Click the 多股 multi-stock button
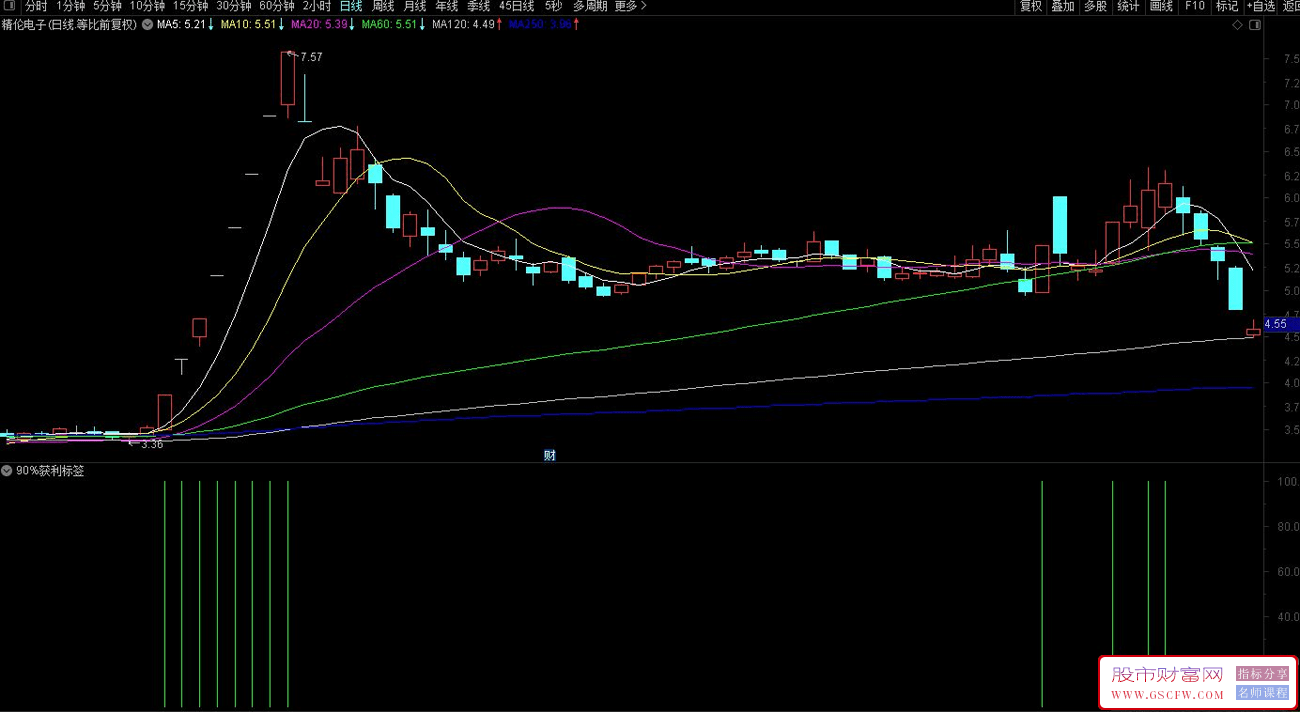 (1095, 6)
